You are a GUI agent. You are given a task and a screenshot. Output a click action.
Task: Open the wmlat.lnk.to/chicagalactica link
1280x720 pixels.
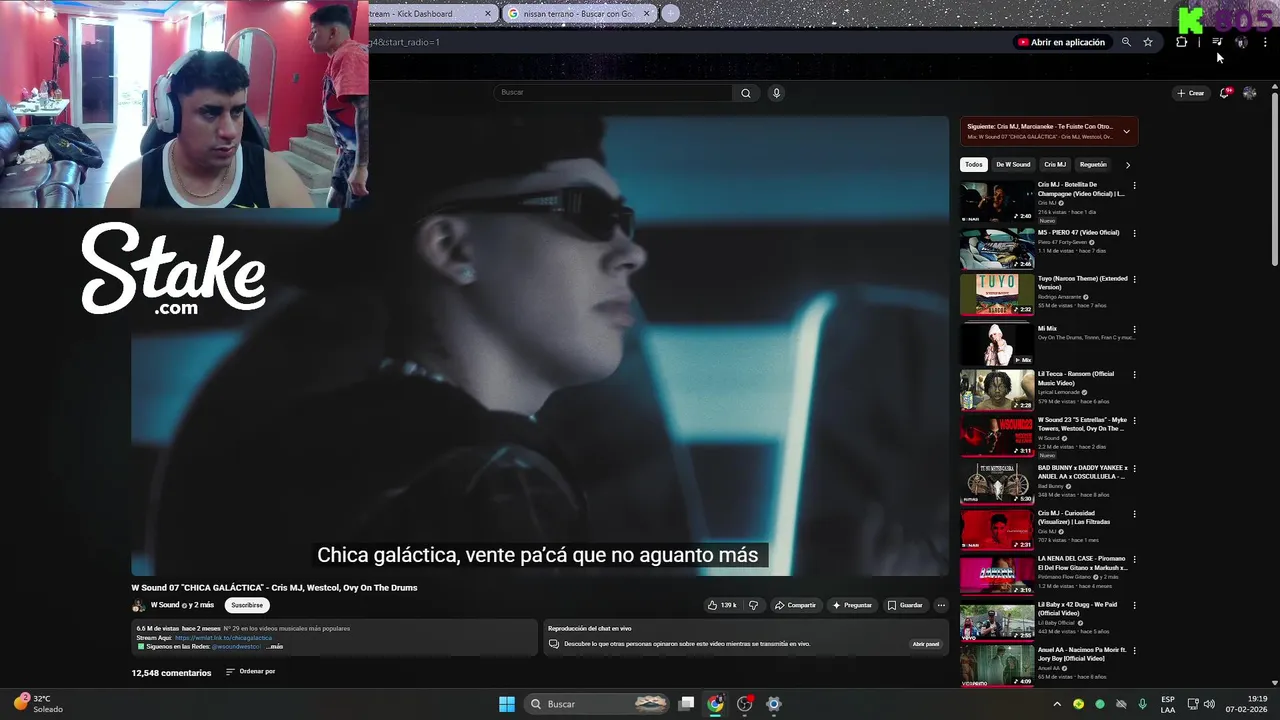(x=223, y=638)
